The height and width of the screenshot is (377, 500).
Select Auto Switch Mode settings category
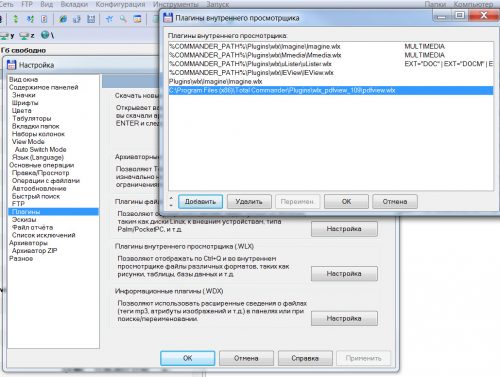click(41, 150)
